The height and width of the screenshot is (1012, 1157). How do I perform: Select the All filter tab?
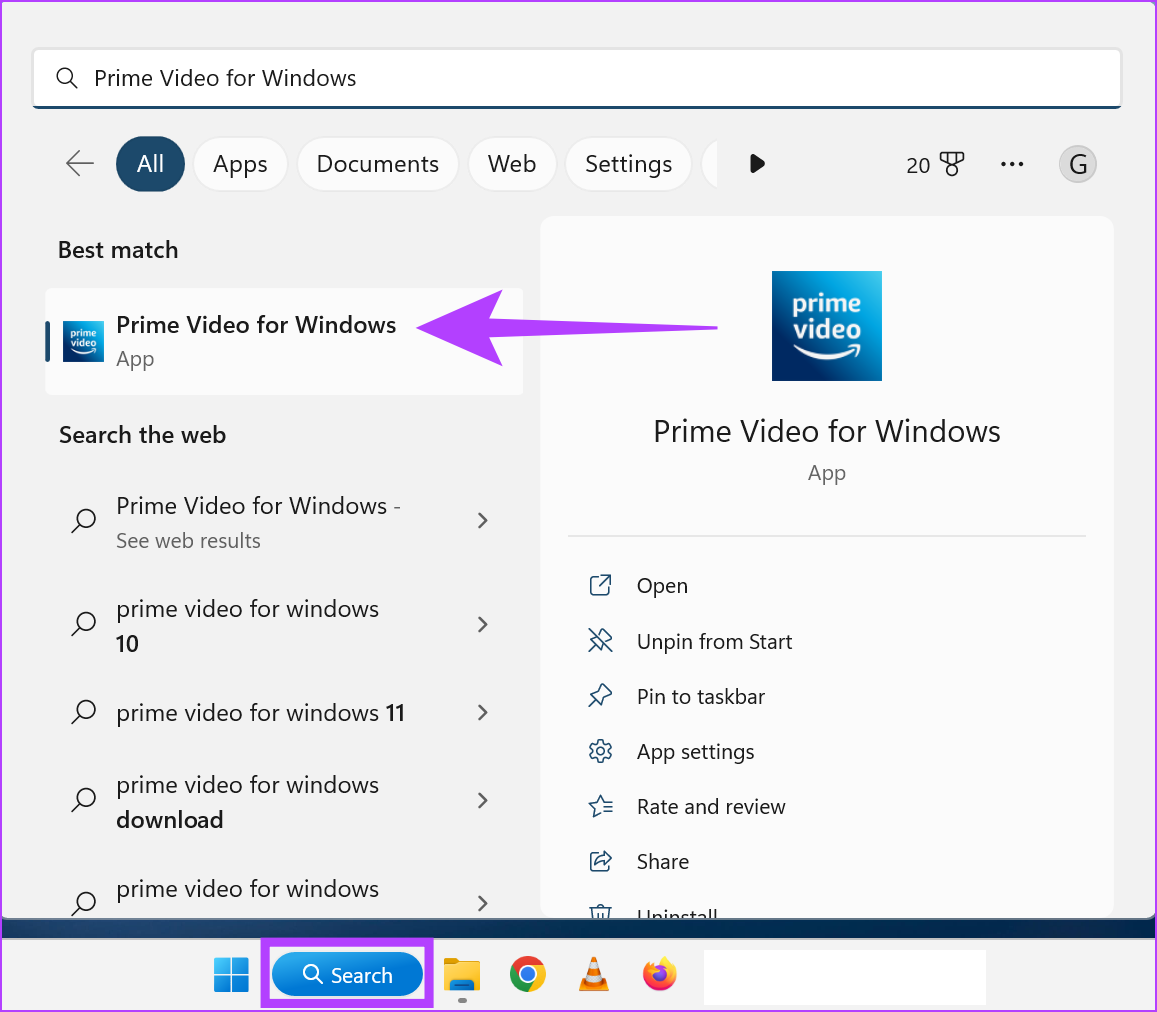[x=151, y=164]
